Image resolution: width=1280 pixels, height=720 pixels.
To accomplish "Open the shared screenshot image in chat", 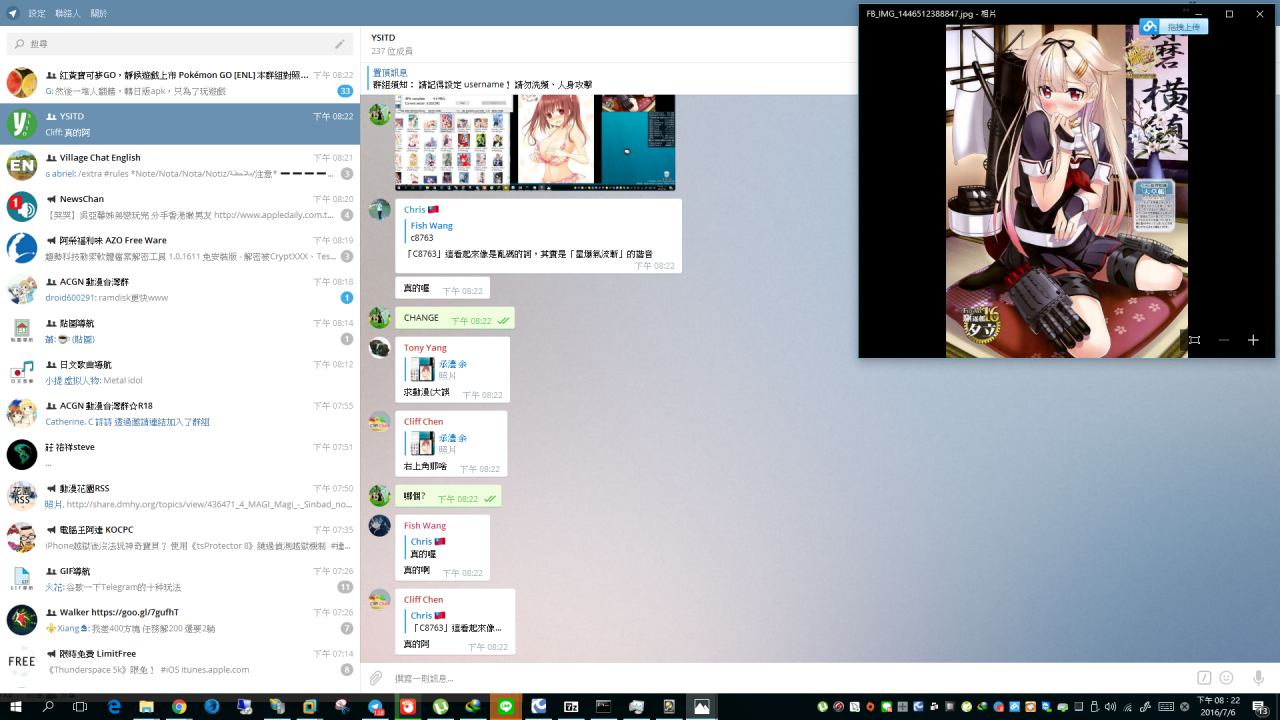I will (535, 142).
